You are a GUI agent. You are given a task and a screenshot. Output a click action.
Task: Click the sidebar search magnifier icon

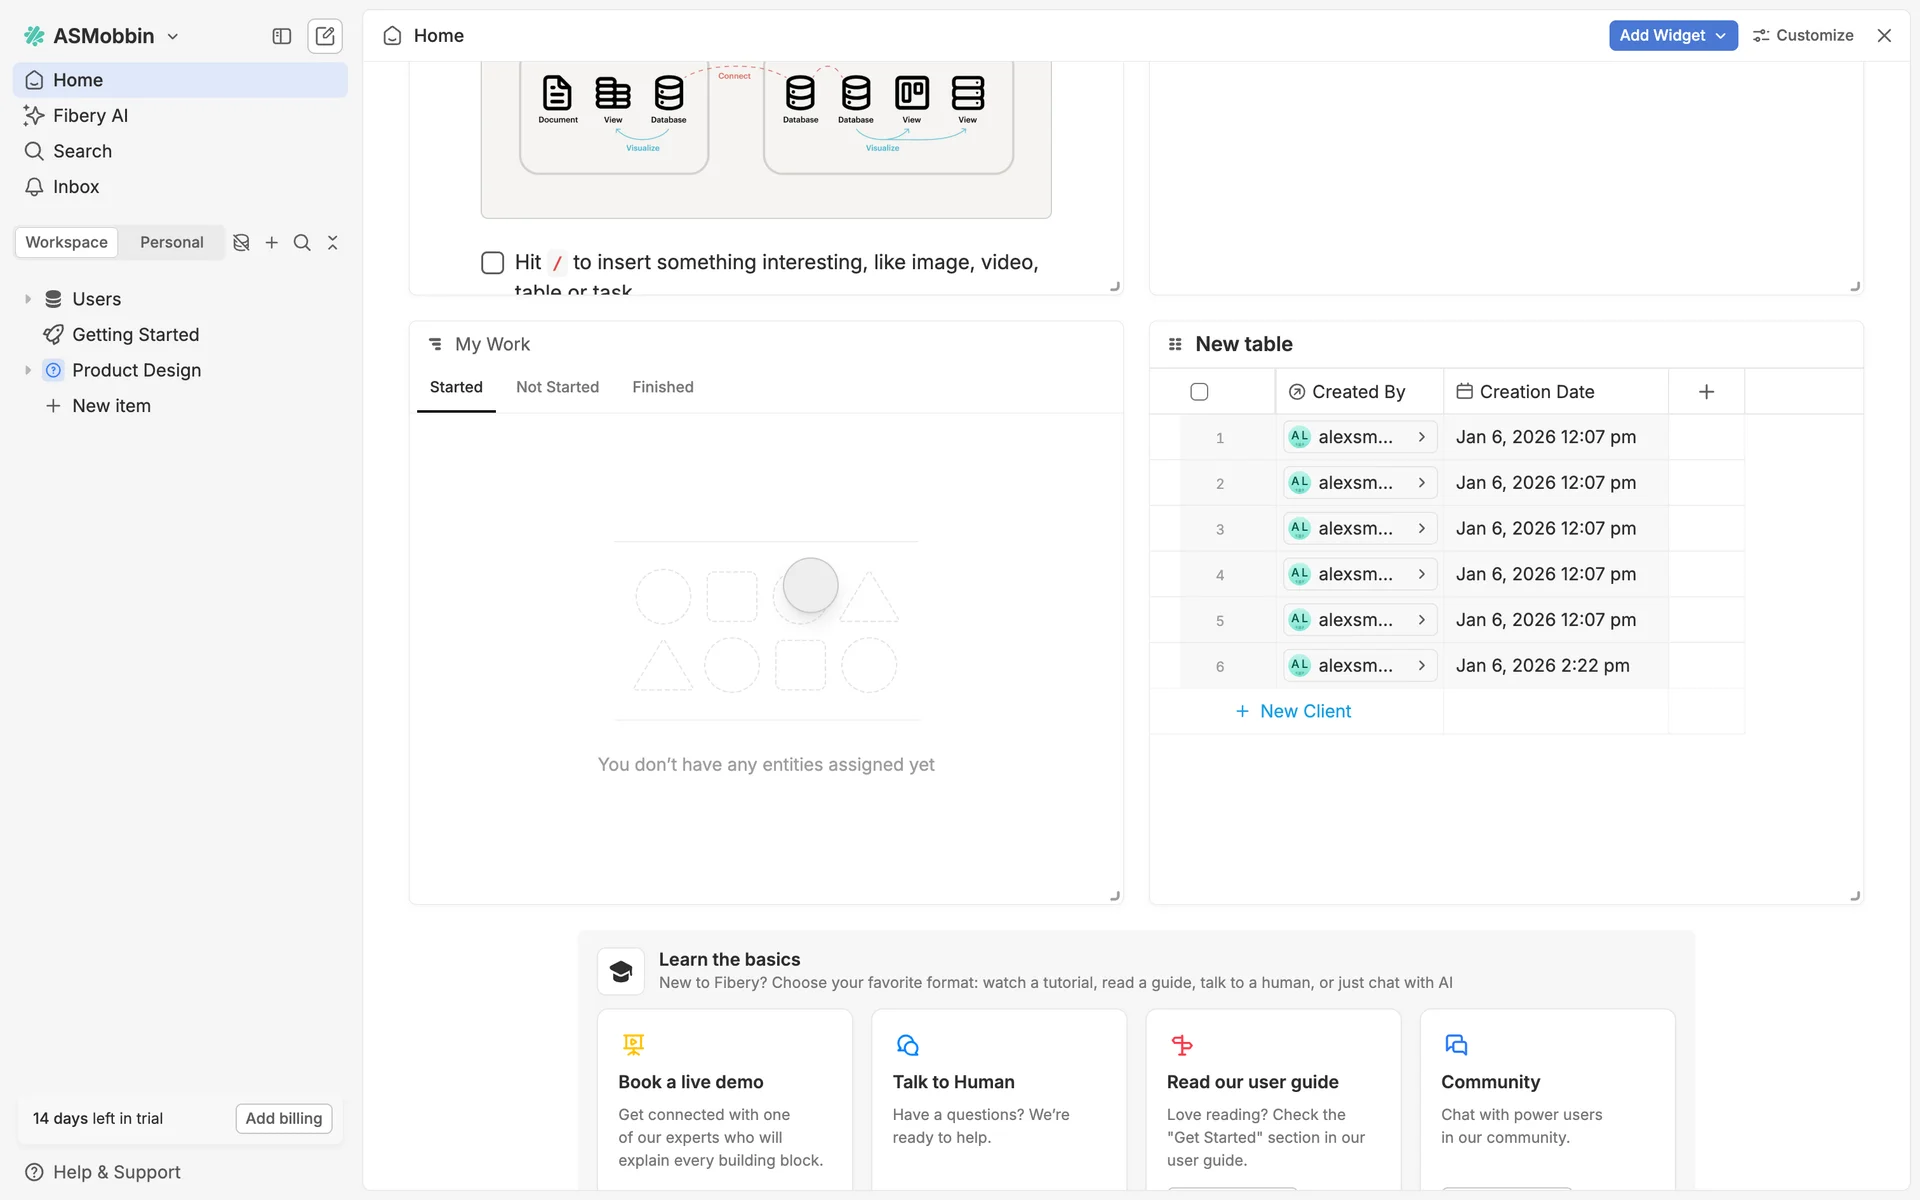(x=302, y=243)
